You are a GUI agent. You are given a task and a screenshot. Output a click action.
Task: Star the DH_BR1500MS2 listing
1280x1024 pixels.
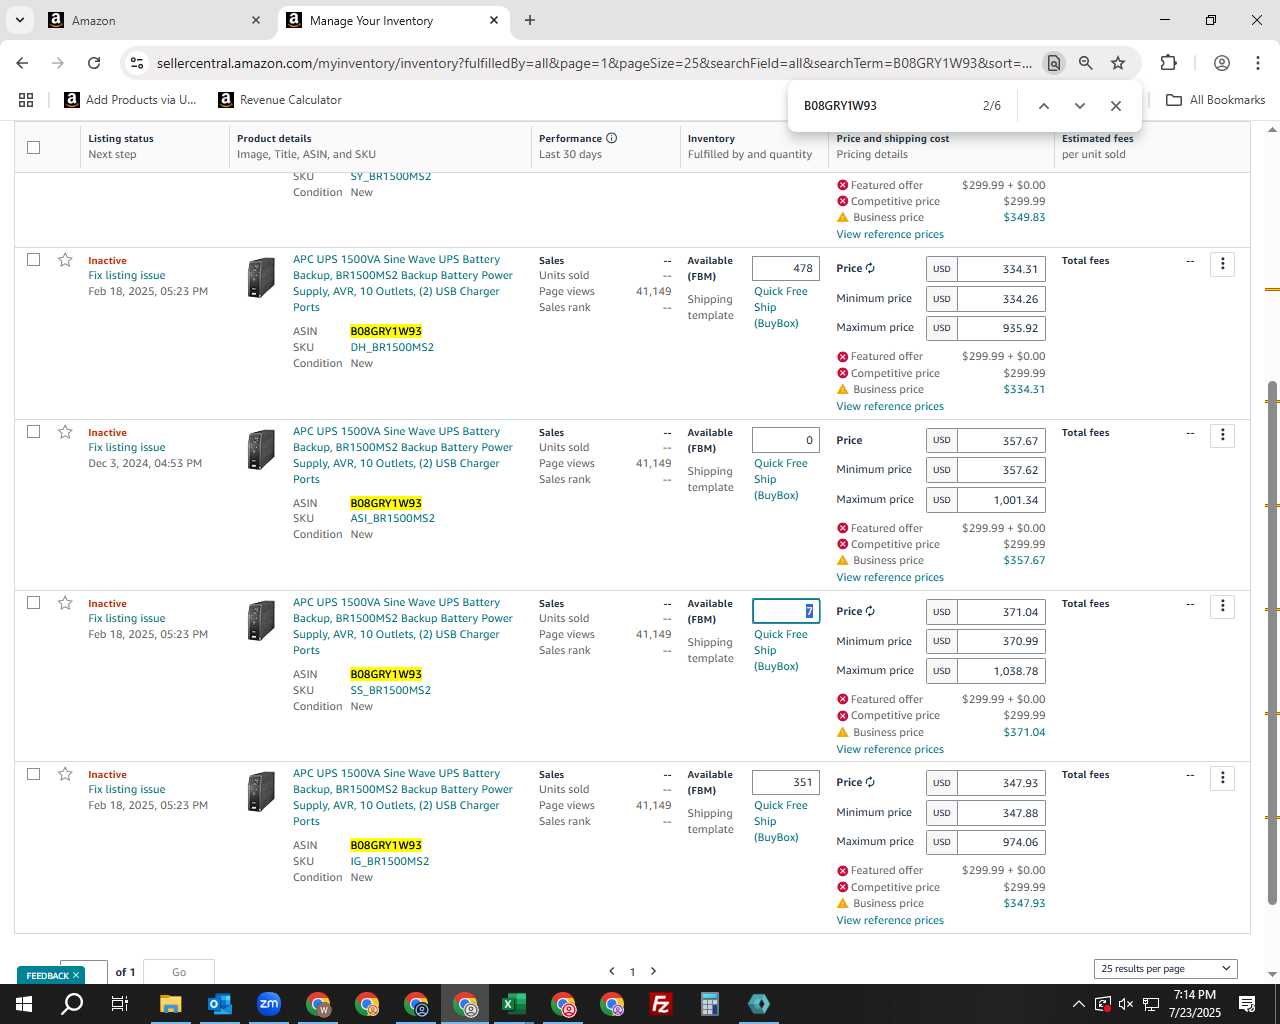pyautogui.click(x=65, y=260)
